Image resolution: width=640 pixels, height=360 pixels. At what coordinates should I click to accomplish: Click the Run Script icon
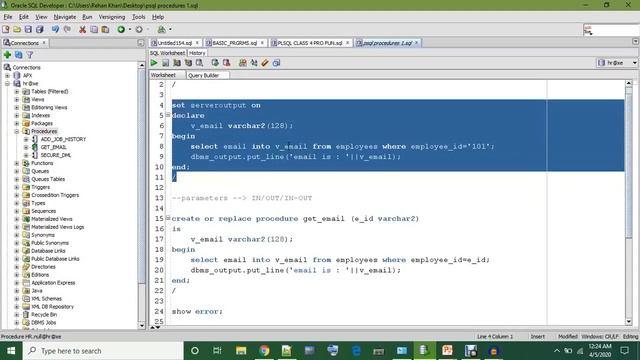tap(165, 63)
